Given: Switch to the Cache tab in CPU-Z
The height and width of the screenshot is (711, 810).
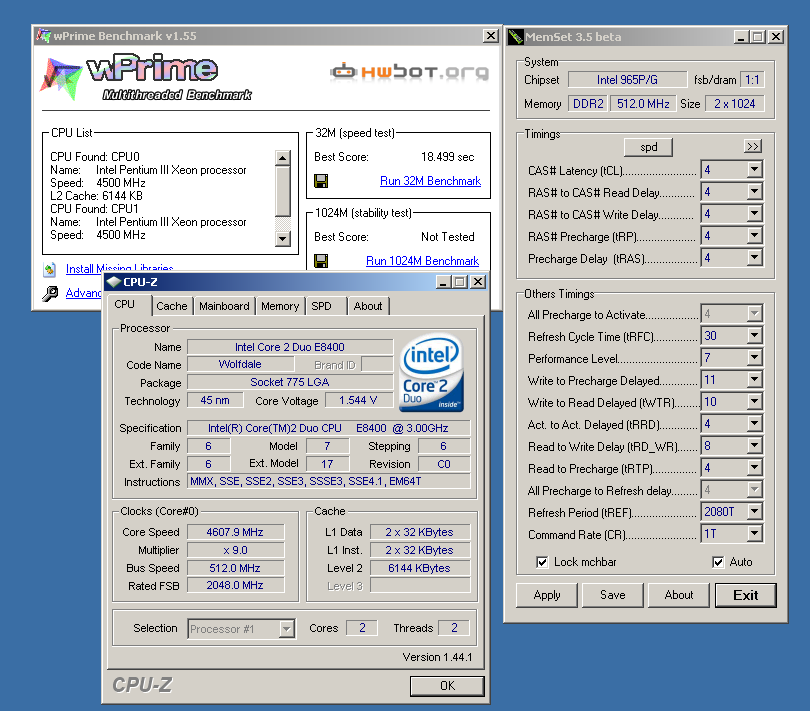Looking at the screenshot, I should pos(172,306).
